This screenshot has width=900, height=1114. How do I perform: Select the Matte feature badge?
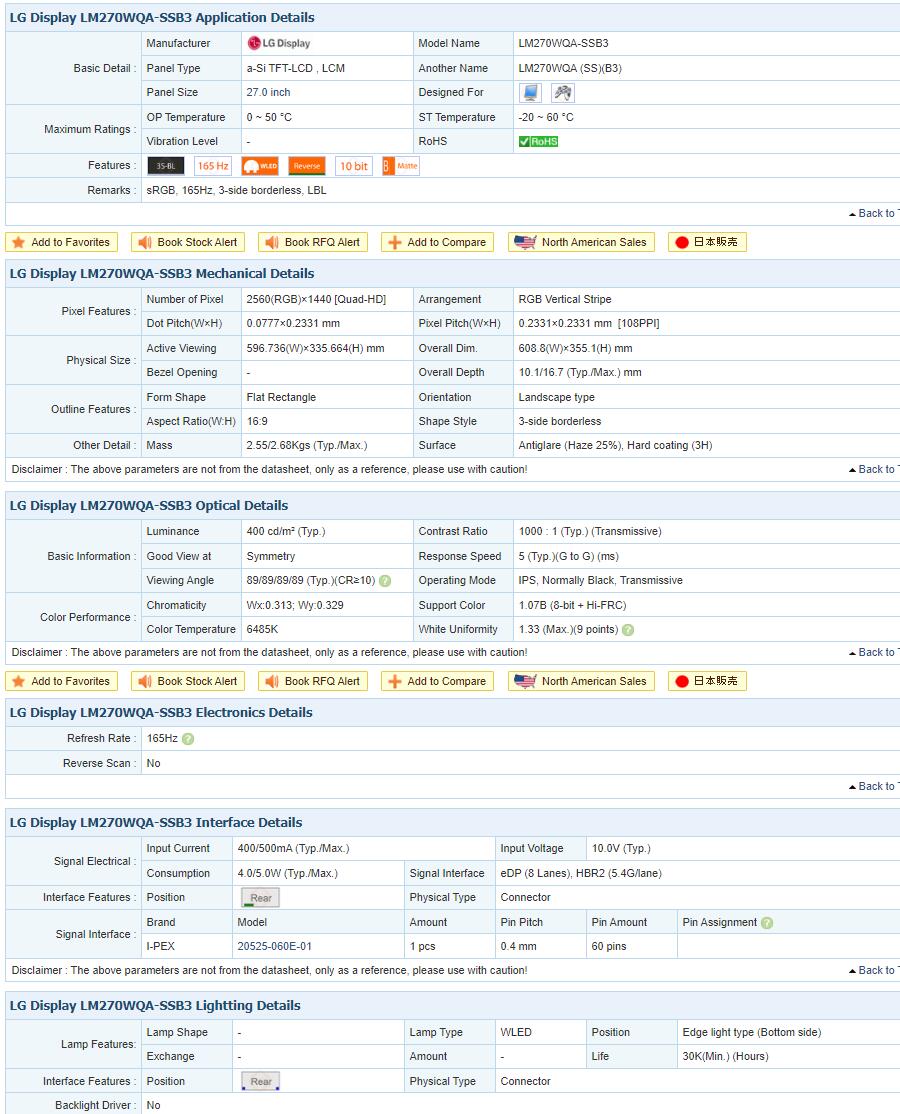(x=401, y=166)
